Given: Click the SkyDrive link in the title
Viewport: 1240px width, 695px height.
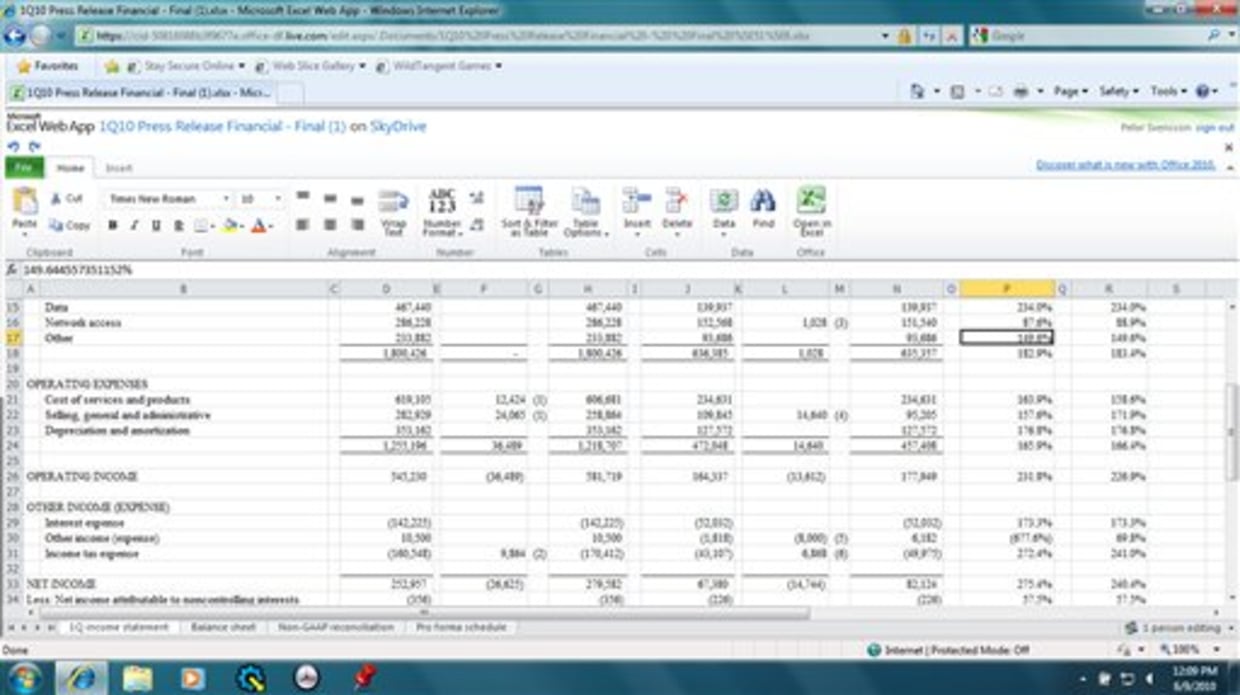Looking at the screenshot, I should tap(398, 127).
